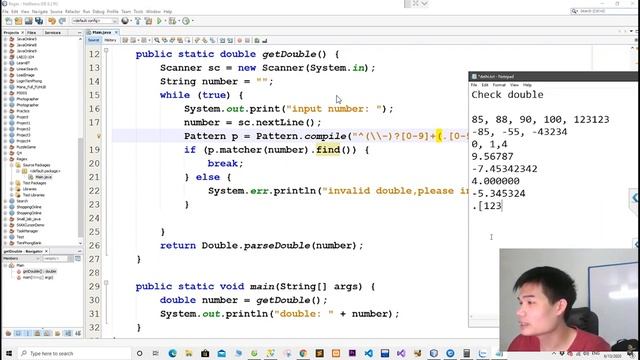Image resolution: width=640 pixels, height=360 pixels.
Task: Select the Source editor view button
Action: coord(93,40)
